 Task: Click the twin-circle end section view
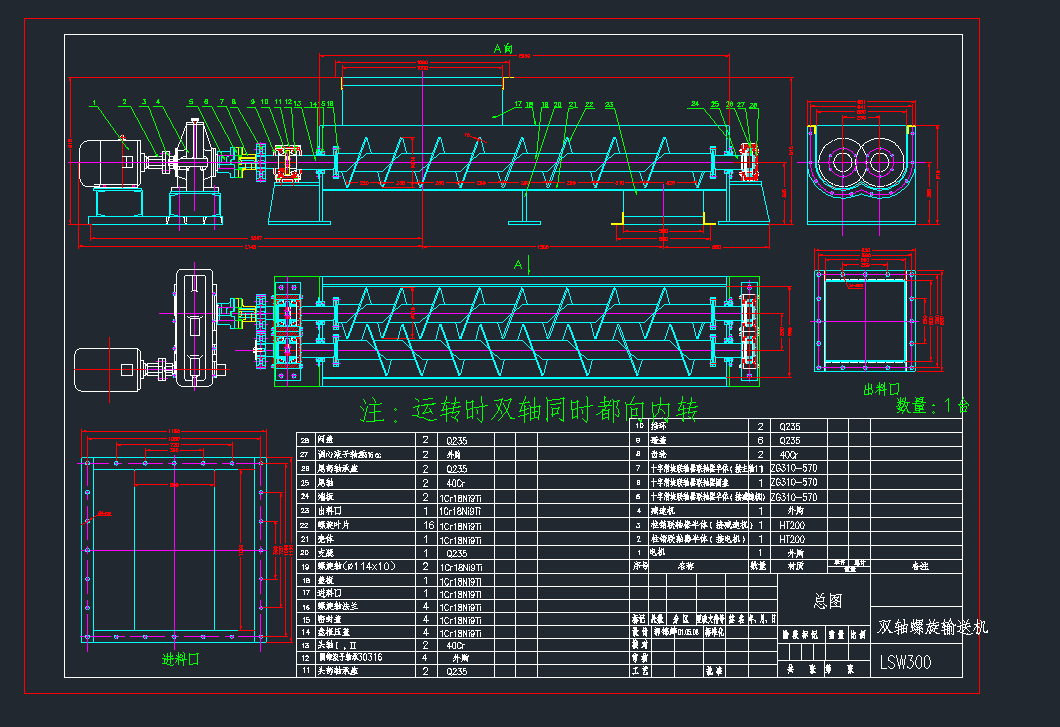click(x=862, y=162)
